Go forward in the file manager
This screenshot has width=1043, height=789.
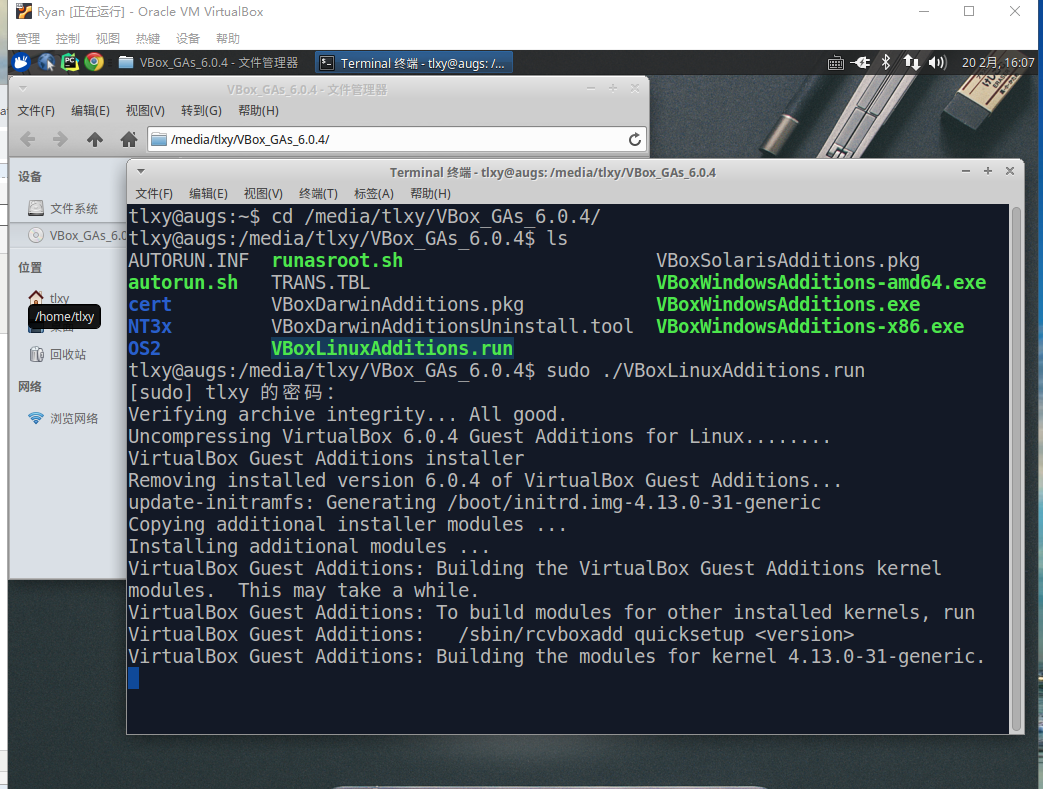tap(60, 139)
